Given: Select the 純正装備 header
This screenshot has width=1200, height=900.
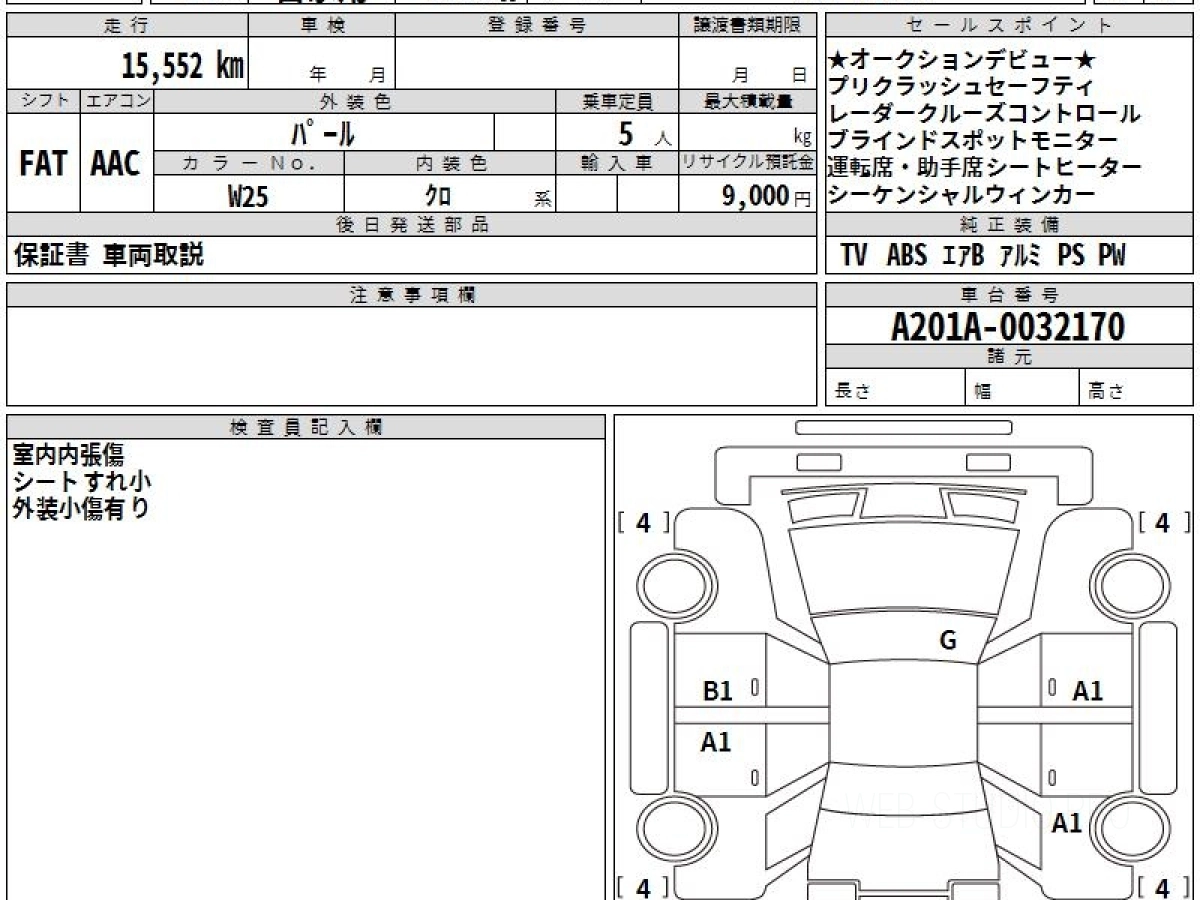Looking at the screenshot, I should [1010, 225].
